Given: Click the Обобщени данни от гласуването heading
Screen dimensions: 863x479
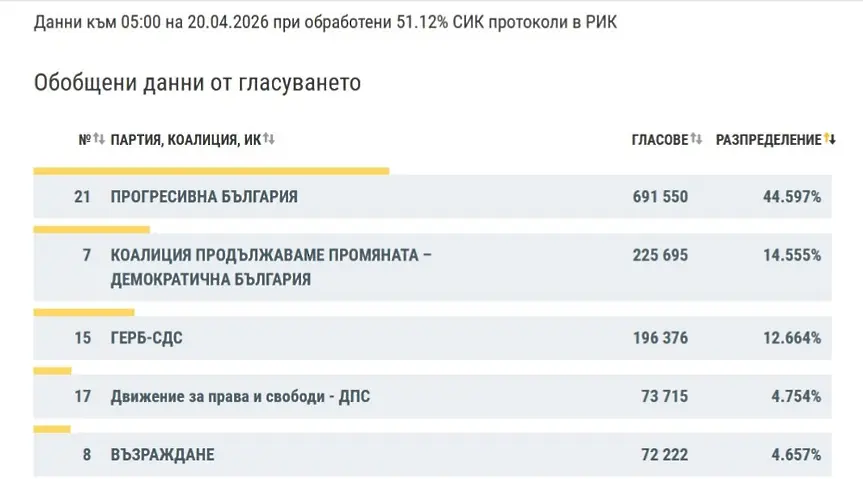Looking at the screenshot, I should pyautogui.click(x=197, y=83).
